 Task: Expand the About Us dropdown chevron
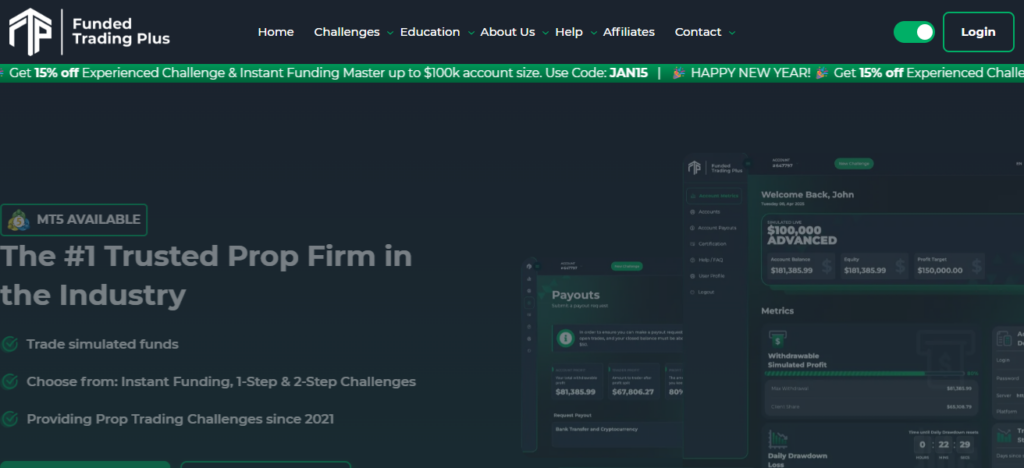(x=545, y=33)
